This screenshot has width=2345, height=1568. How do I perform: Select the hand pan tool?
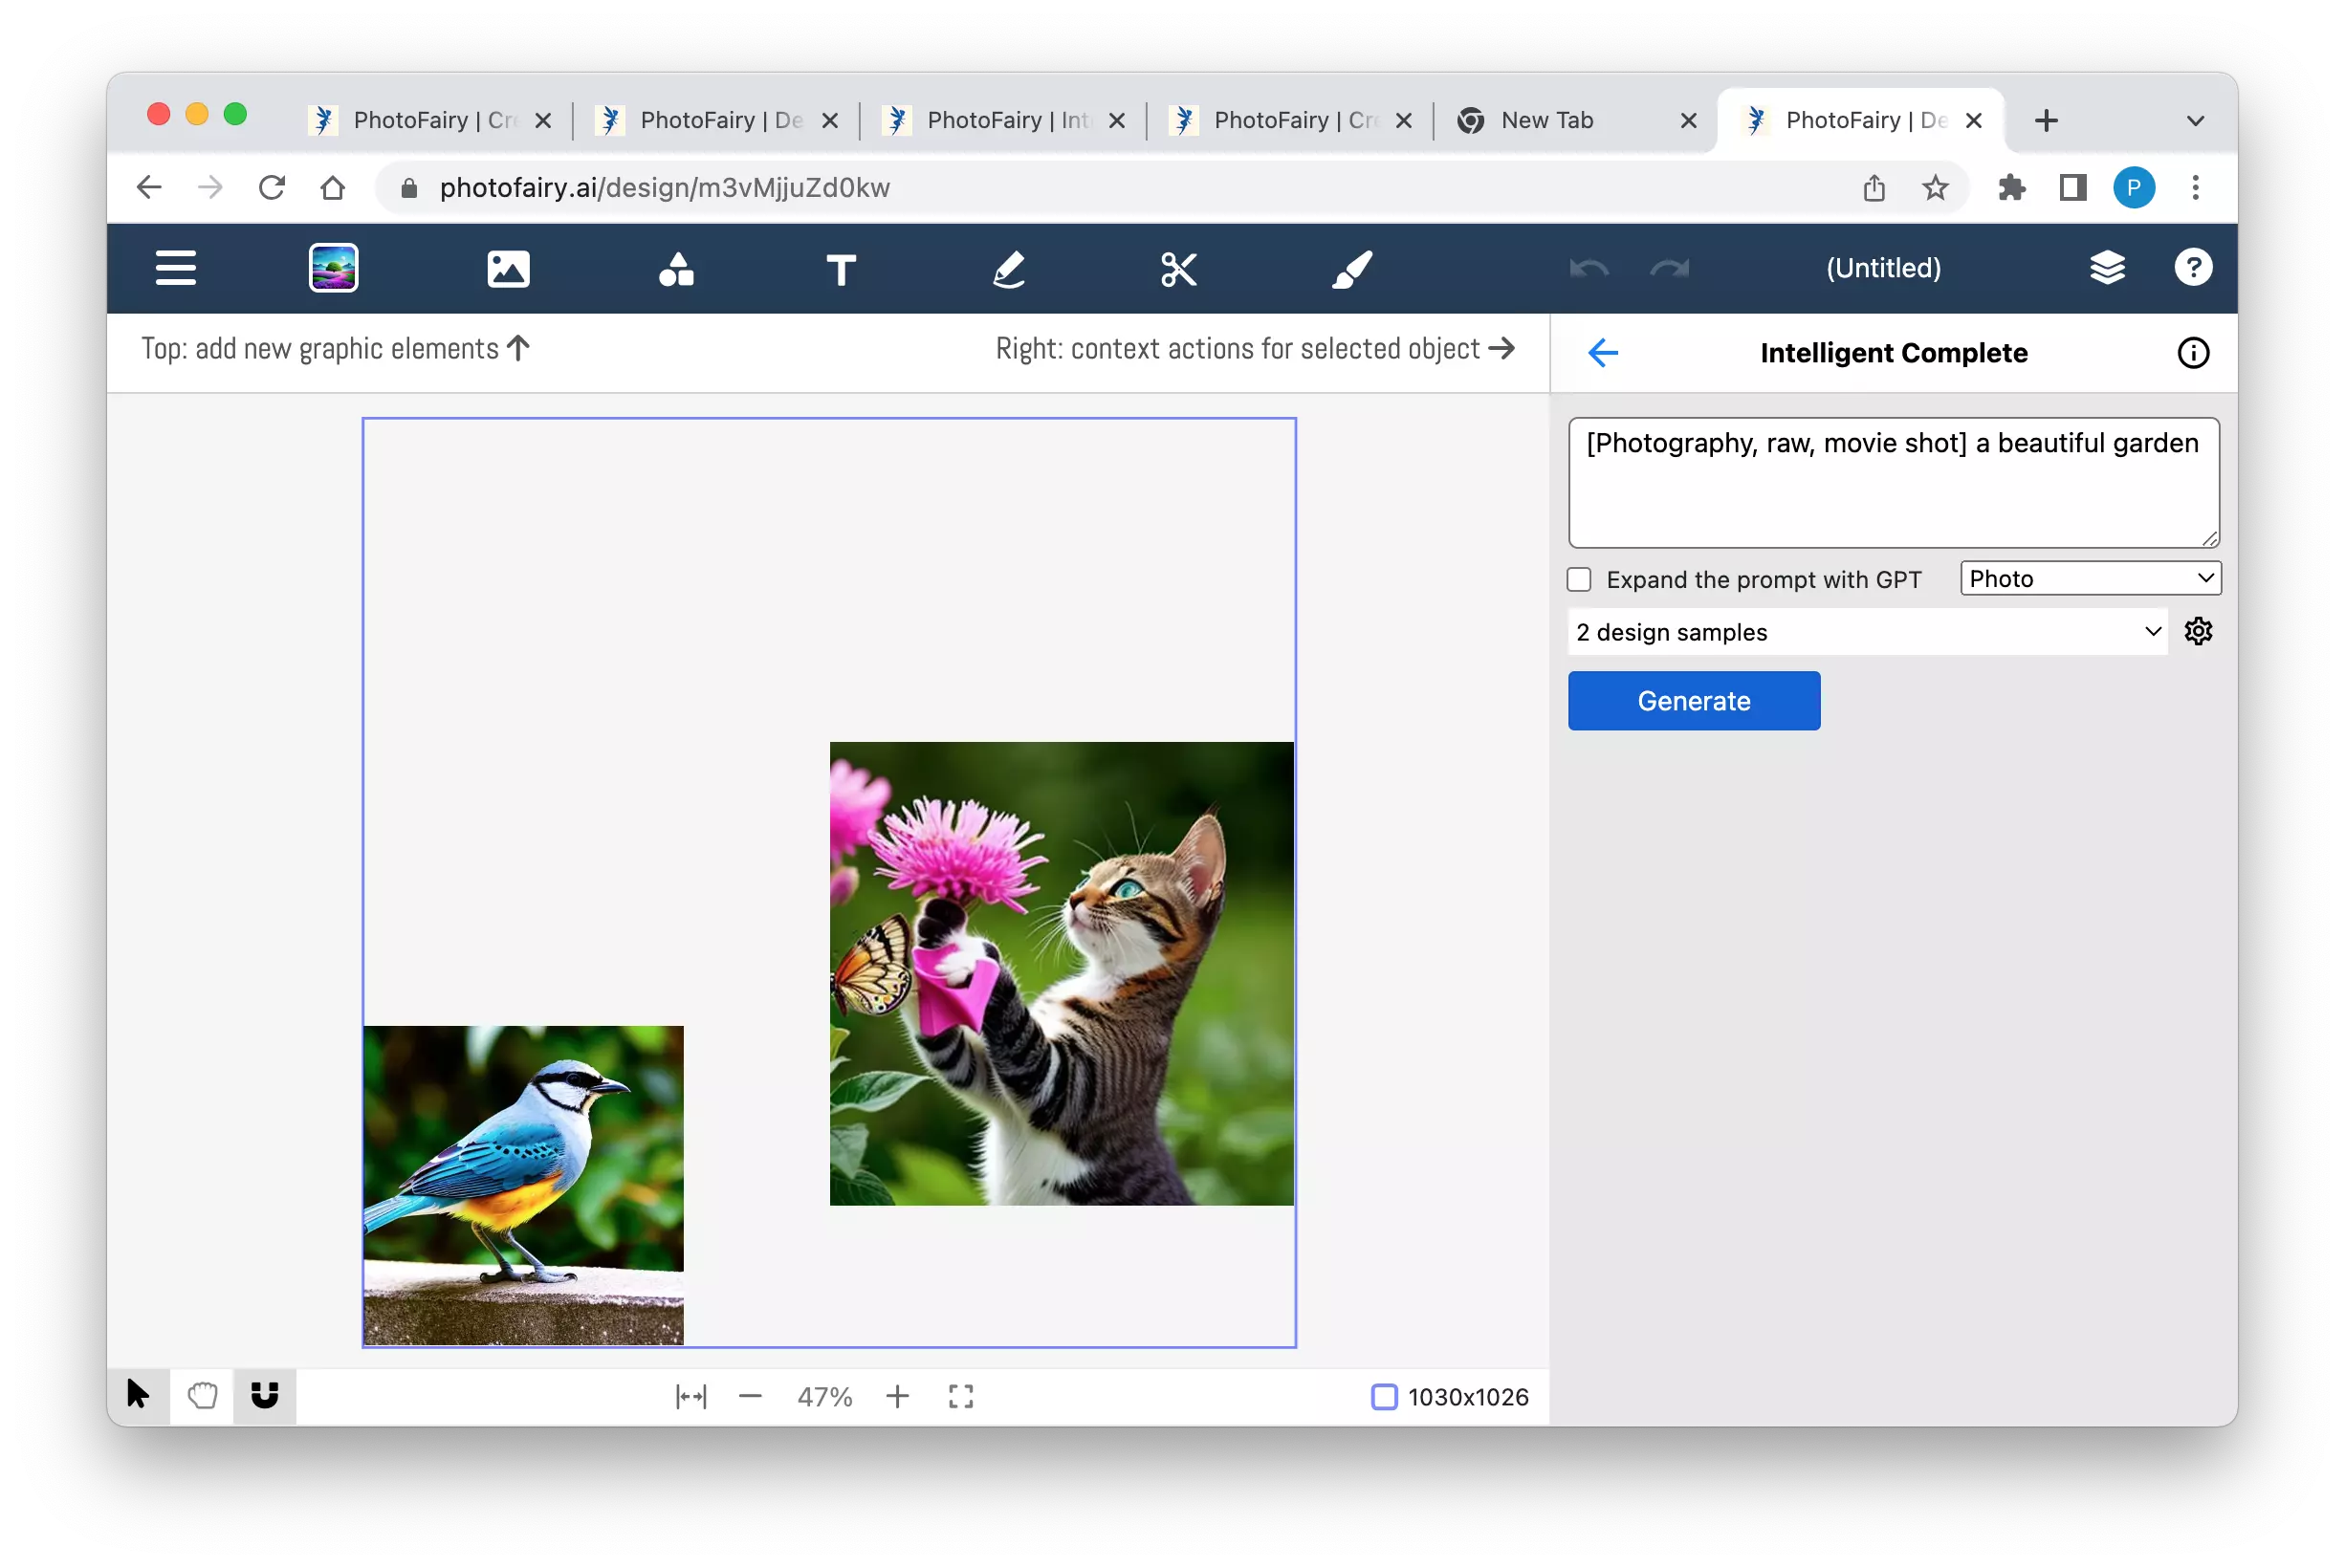(202, 1395)
